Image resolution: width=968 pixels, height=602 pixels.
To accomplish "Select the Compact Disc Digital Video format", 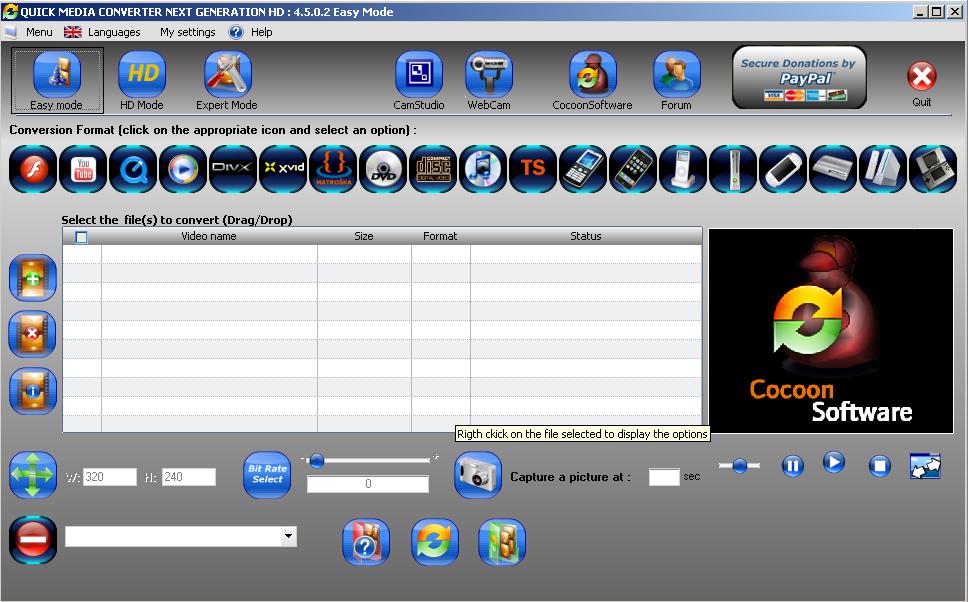I will 433,169.
